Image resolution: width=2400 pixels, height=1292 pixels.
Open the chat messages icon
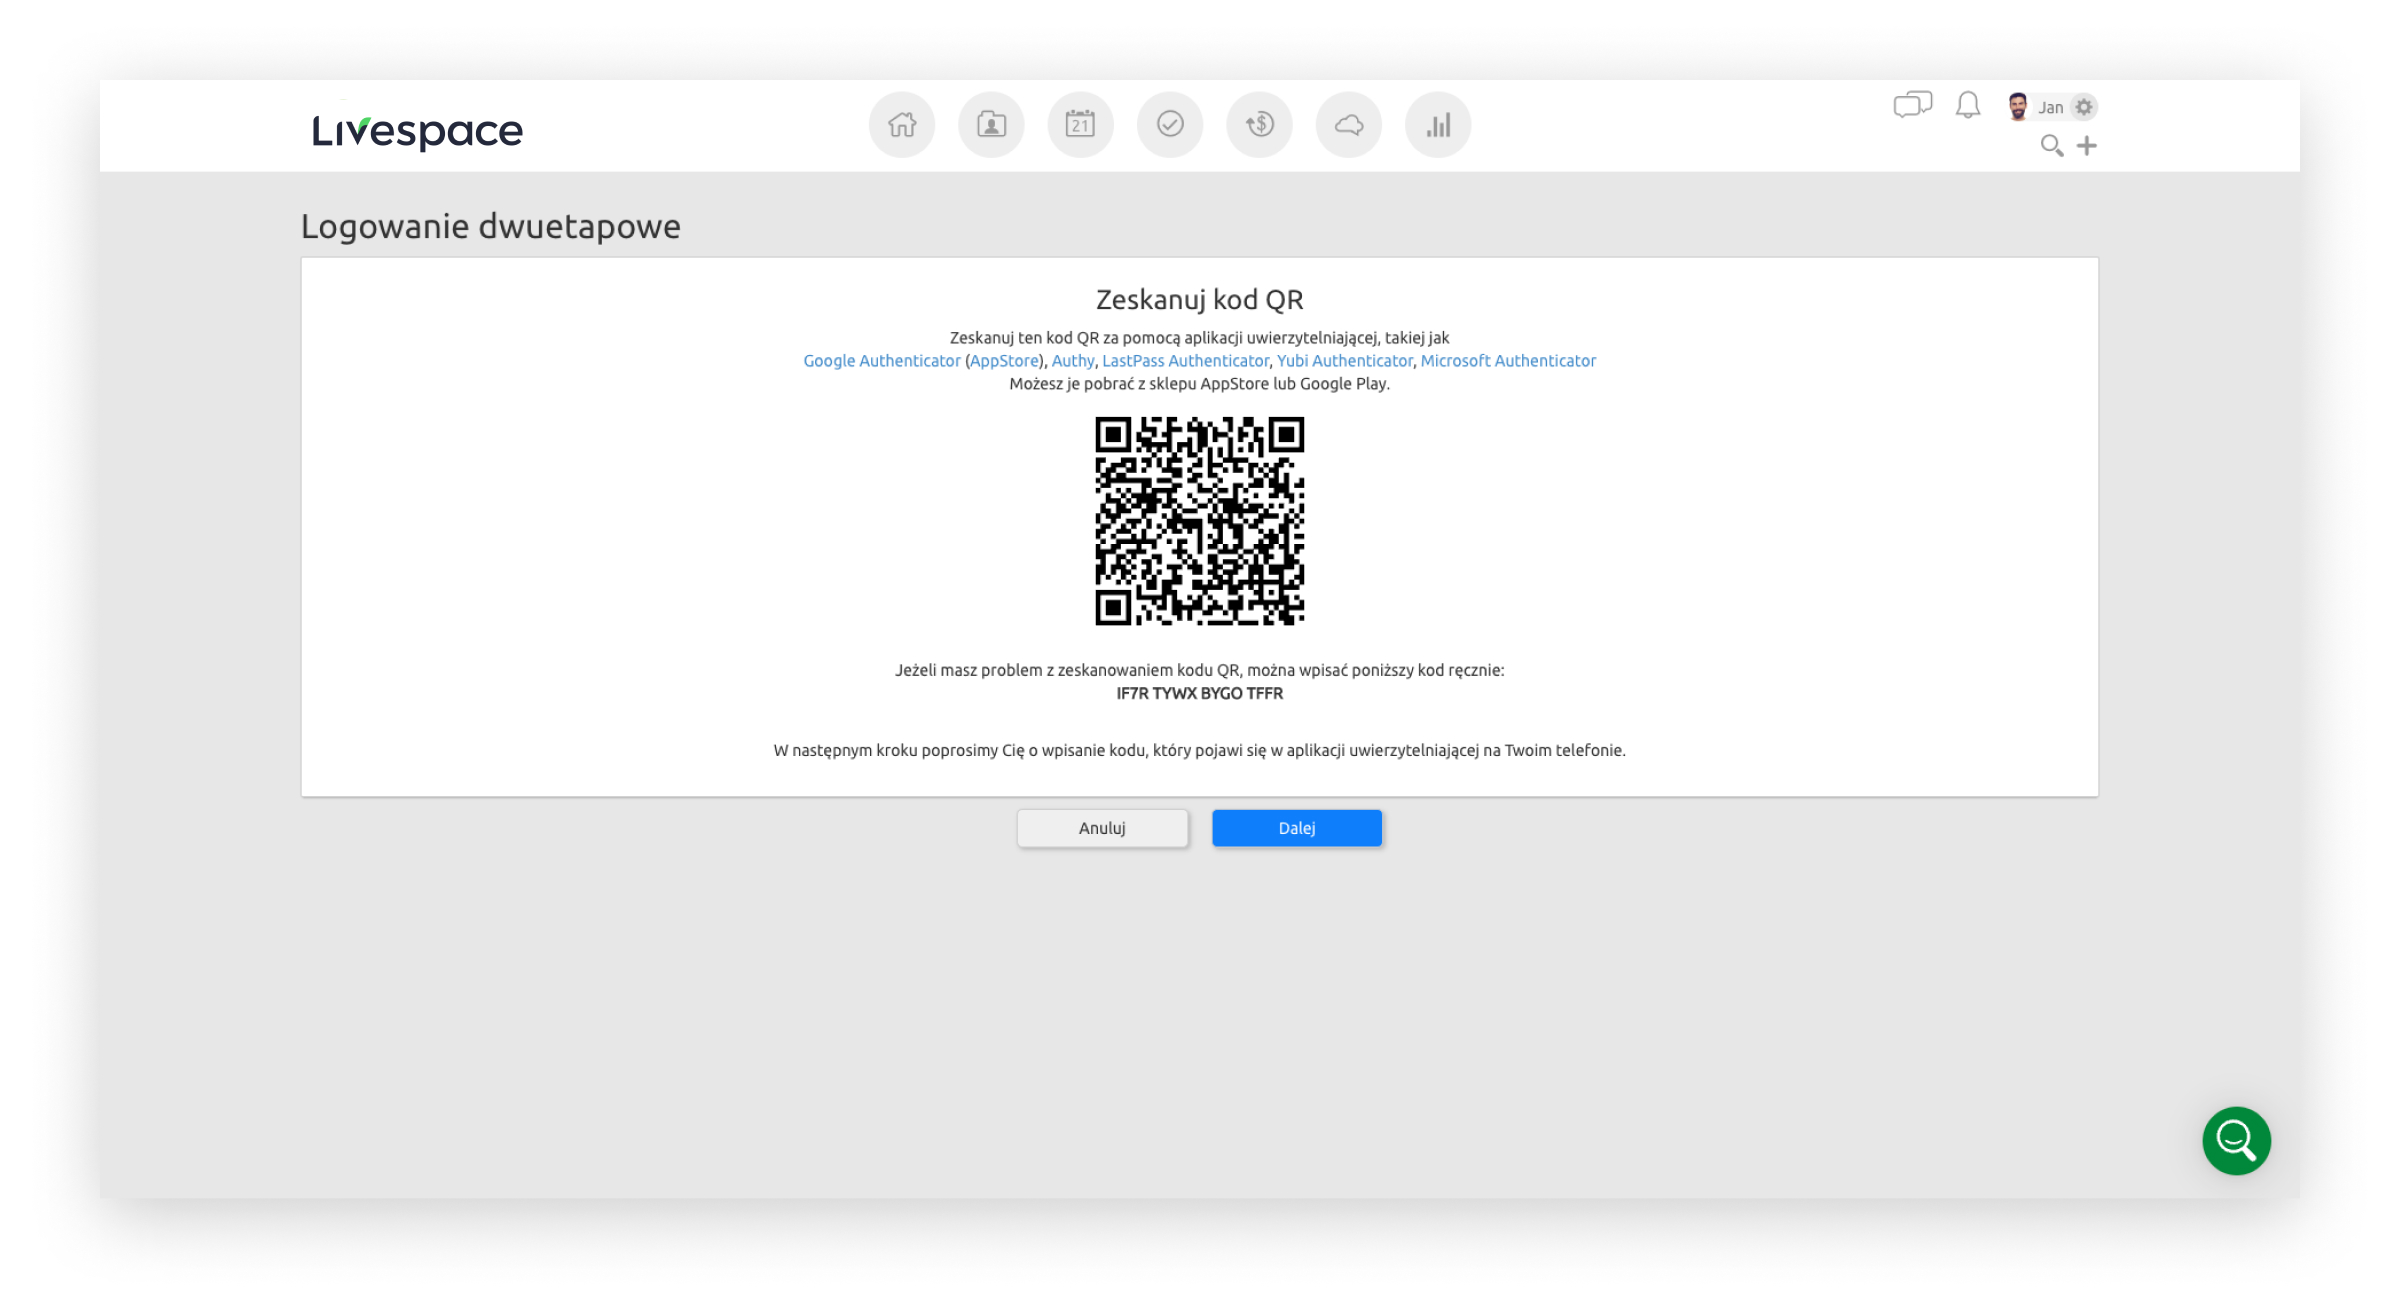coord(1912,105)
